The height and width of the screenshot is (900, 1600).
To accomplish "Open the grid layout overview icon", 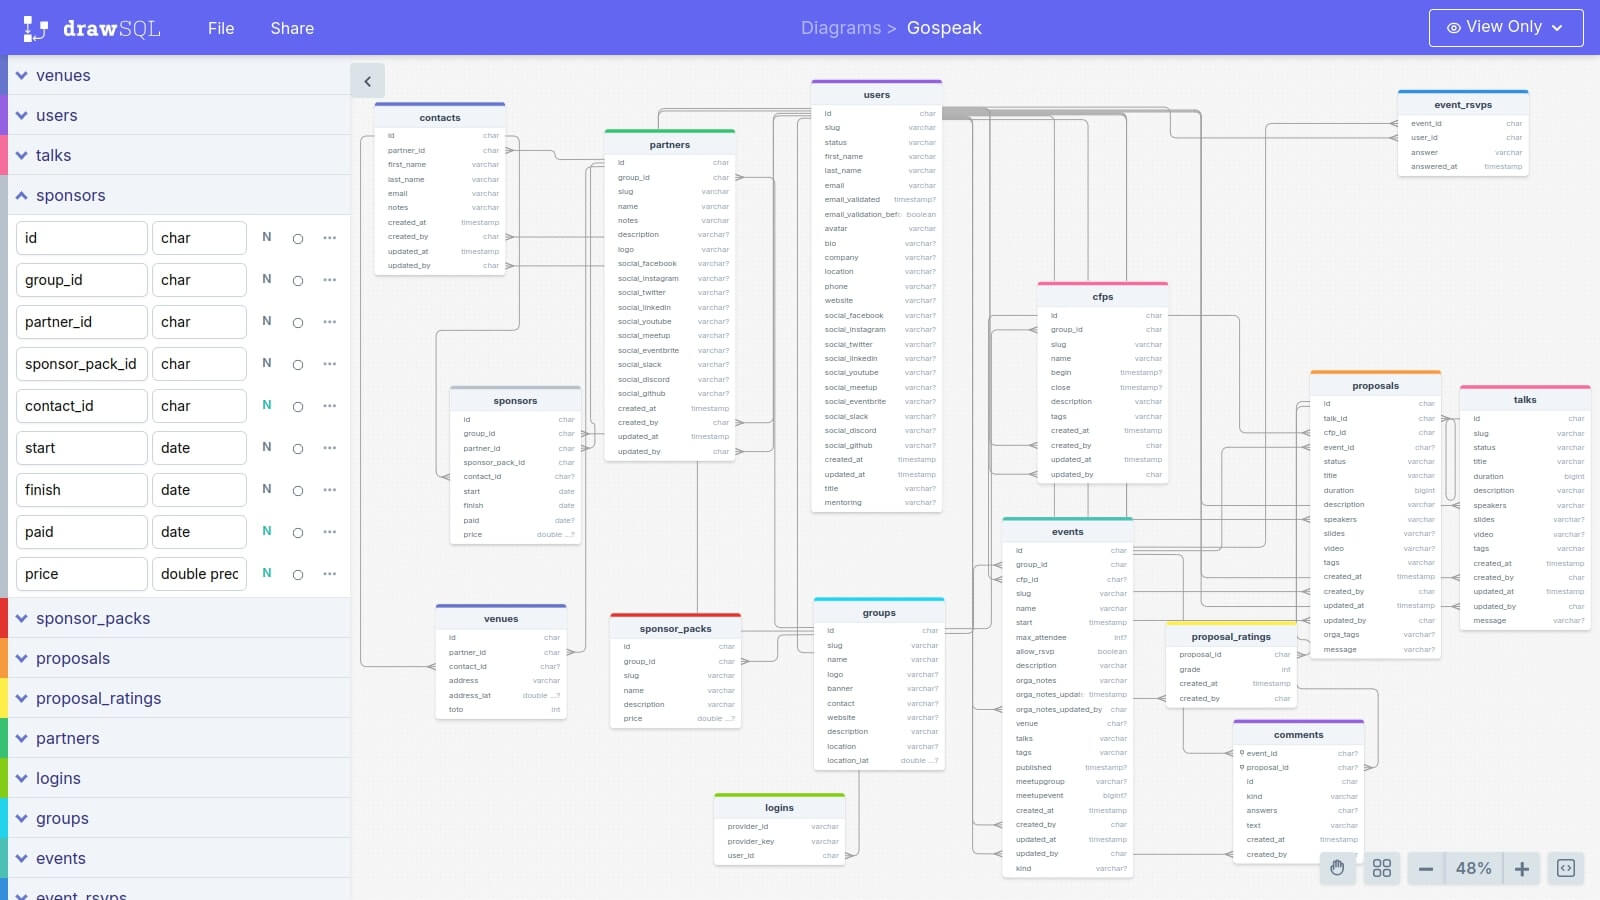I will pos(1381,868).
